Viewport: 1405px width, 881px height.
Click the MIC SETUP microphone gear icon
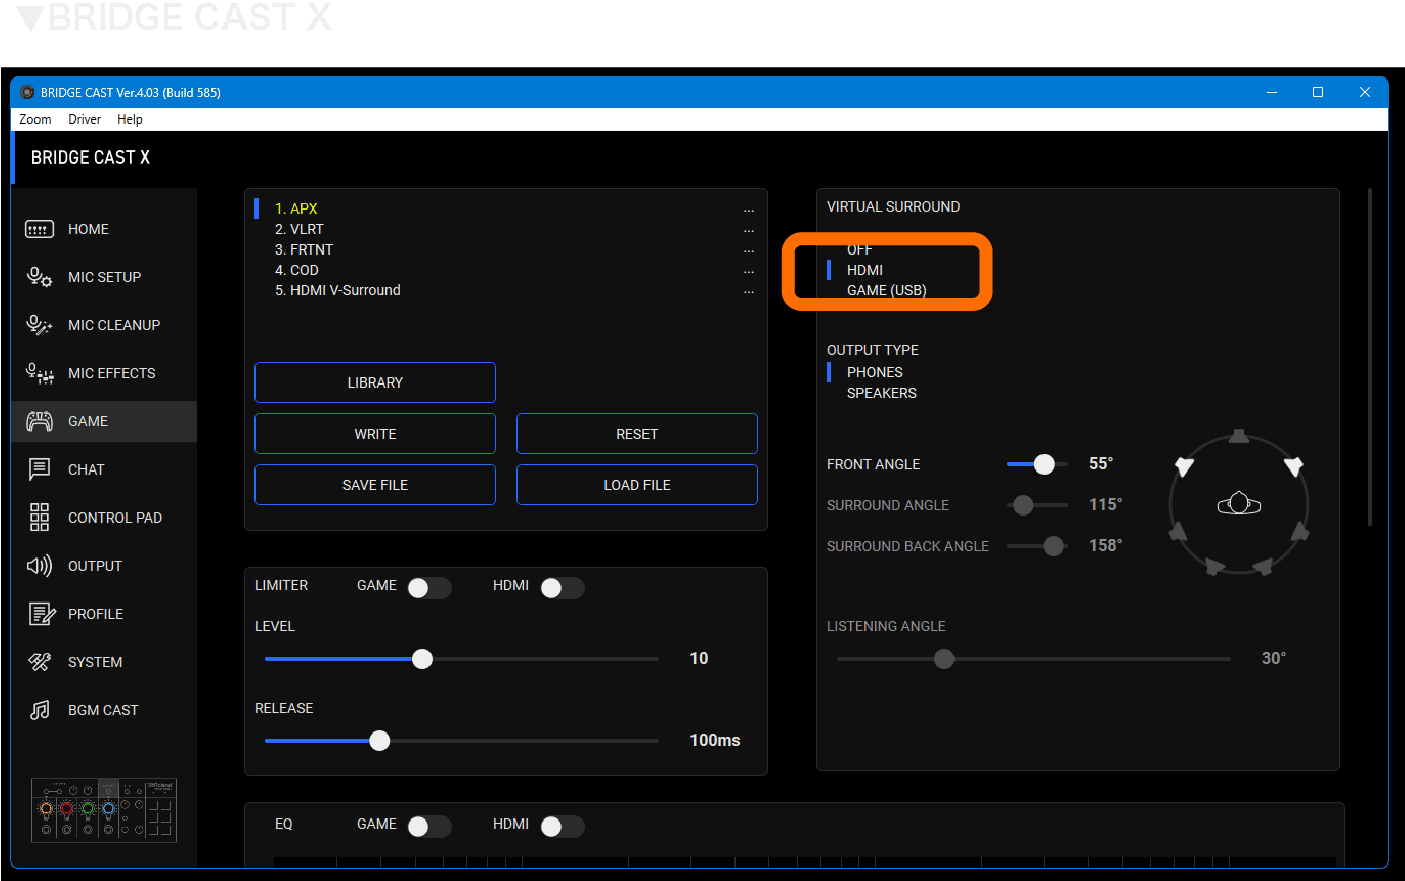coord(39,277)
